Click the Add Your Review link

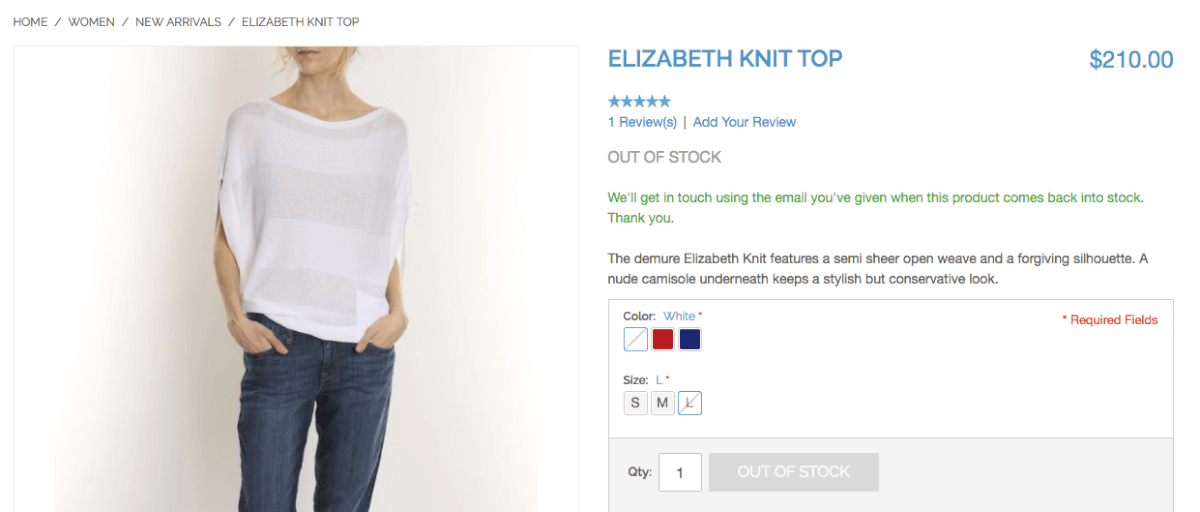point(744,122)
